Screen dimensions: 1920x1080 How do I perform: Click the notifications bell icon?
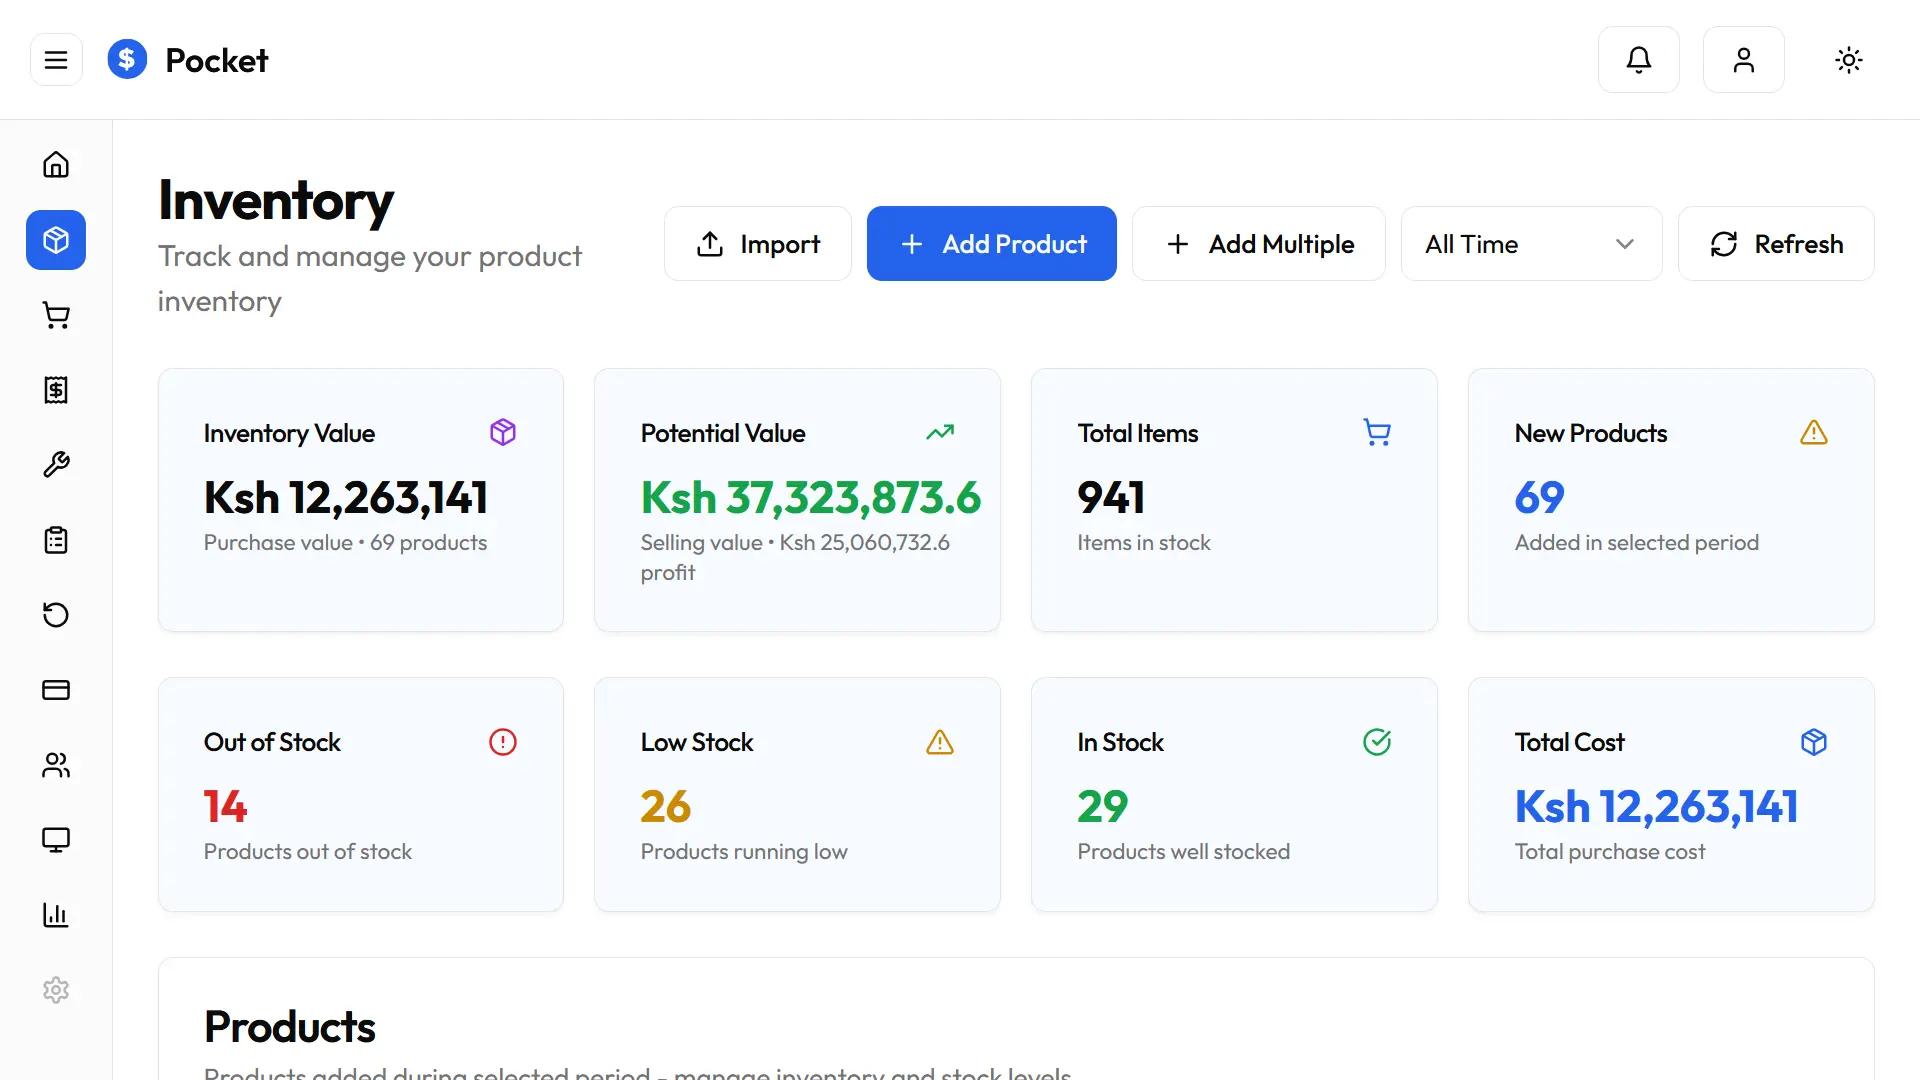tap(1638, 60)
